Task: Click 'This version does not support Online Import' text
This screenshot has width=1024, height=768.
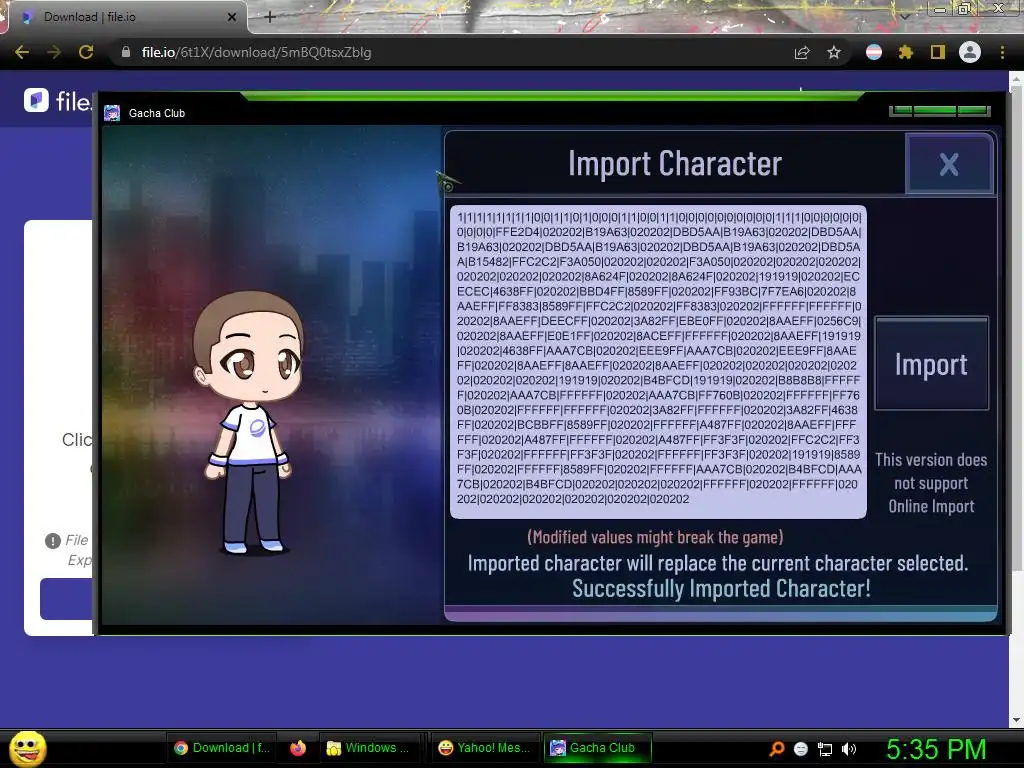Action: (x=931, y=483)
